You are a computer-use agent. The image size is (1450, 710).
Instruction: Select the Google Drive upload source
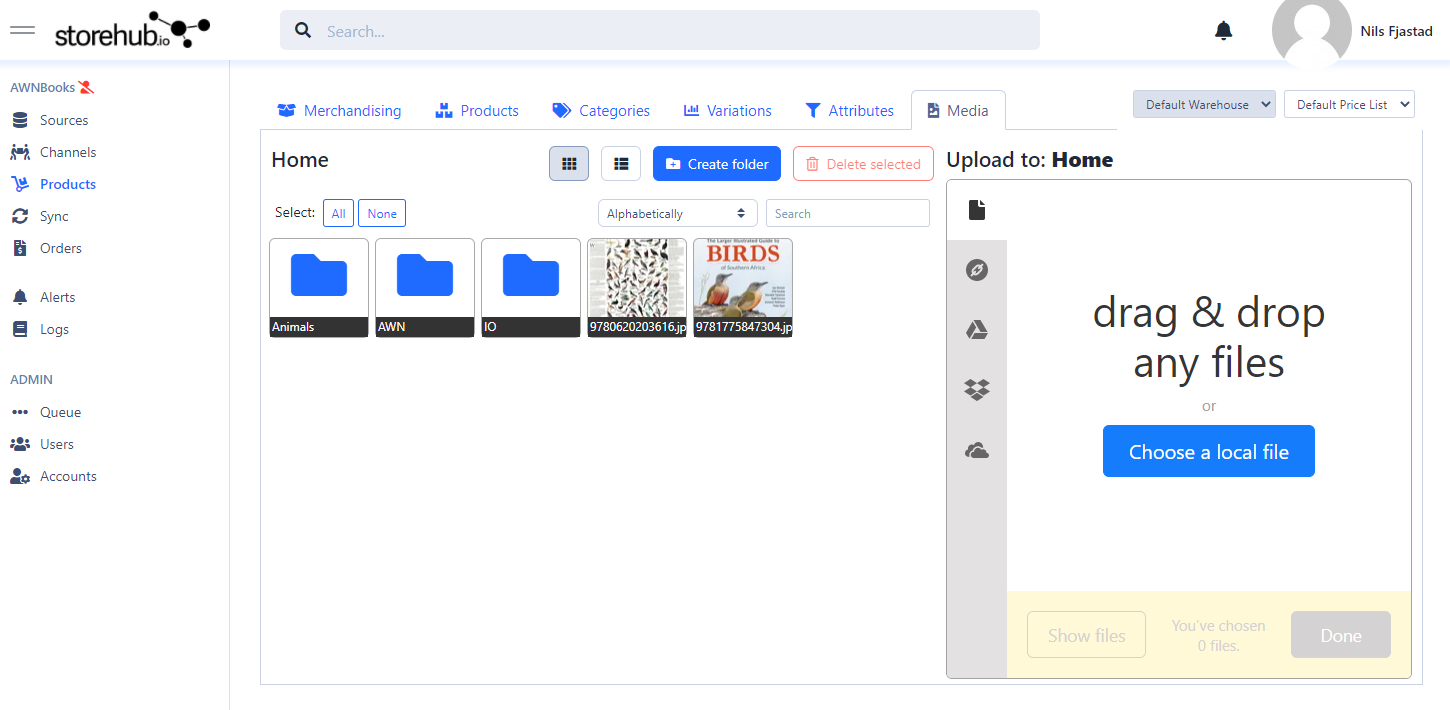(977, 330)
